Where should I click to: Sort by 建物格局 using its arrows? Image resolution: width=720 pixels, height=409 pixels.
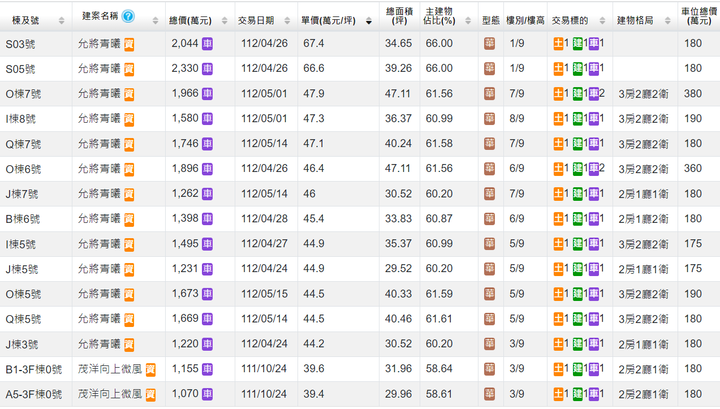tap(668, 21)
